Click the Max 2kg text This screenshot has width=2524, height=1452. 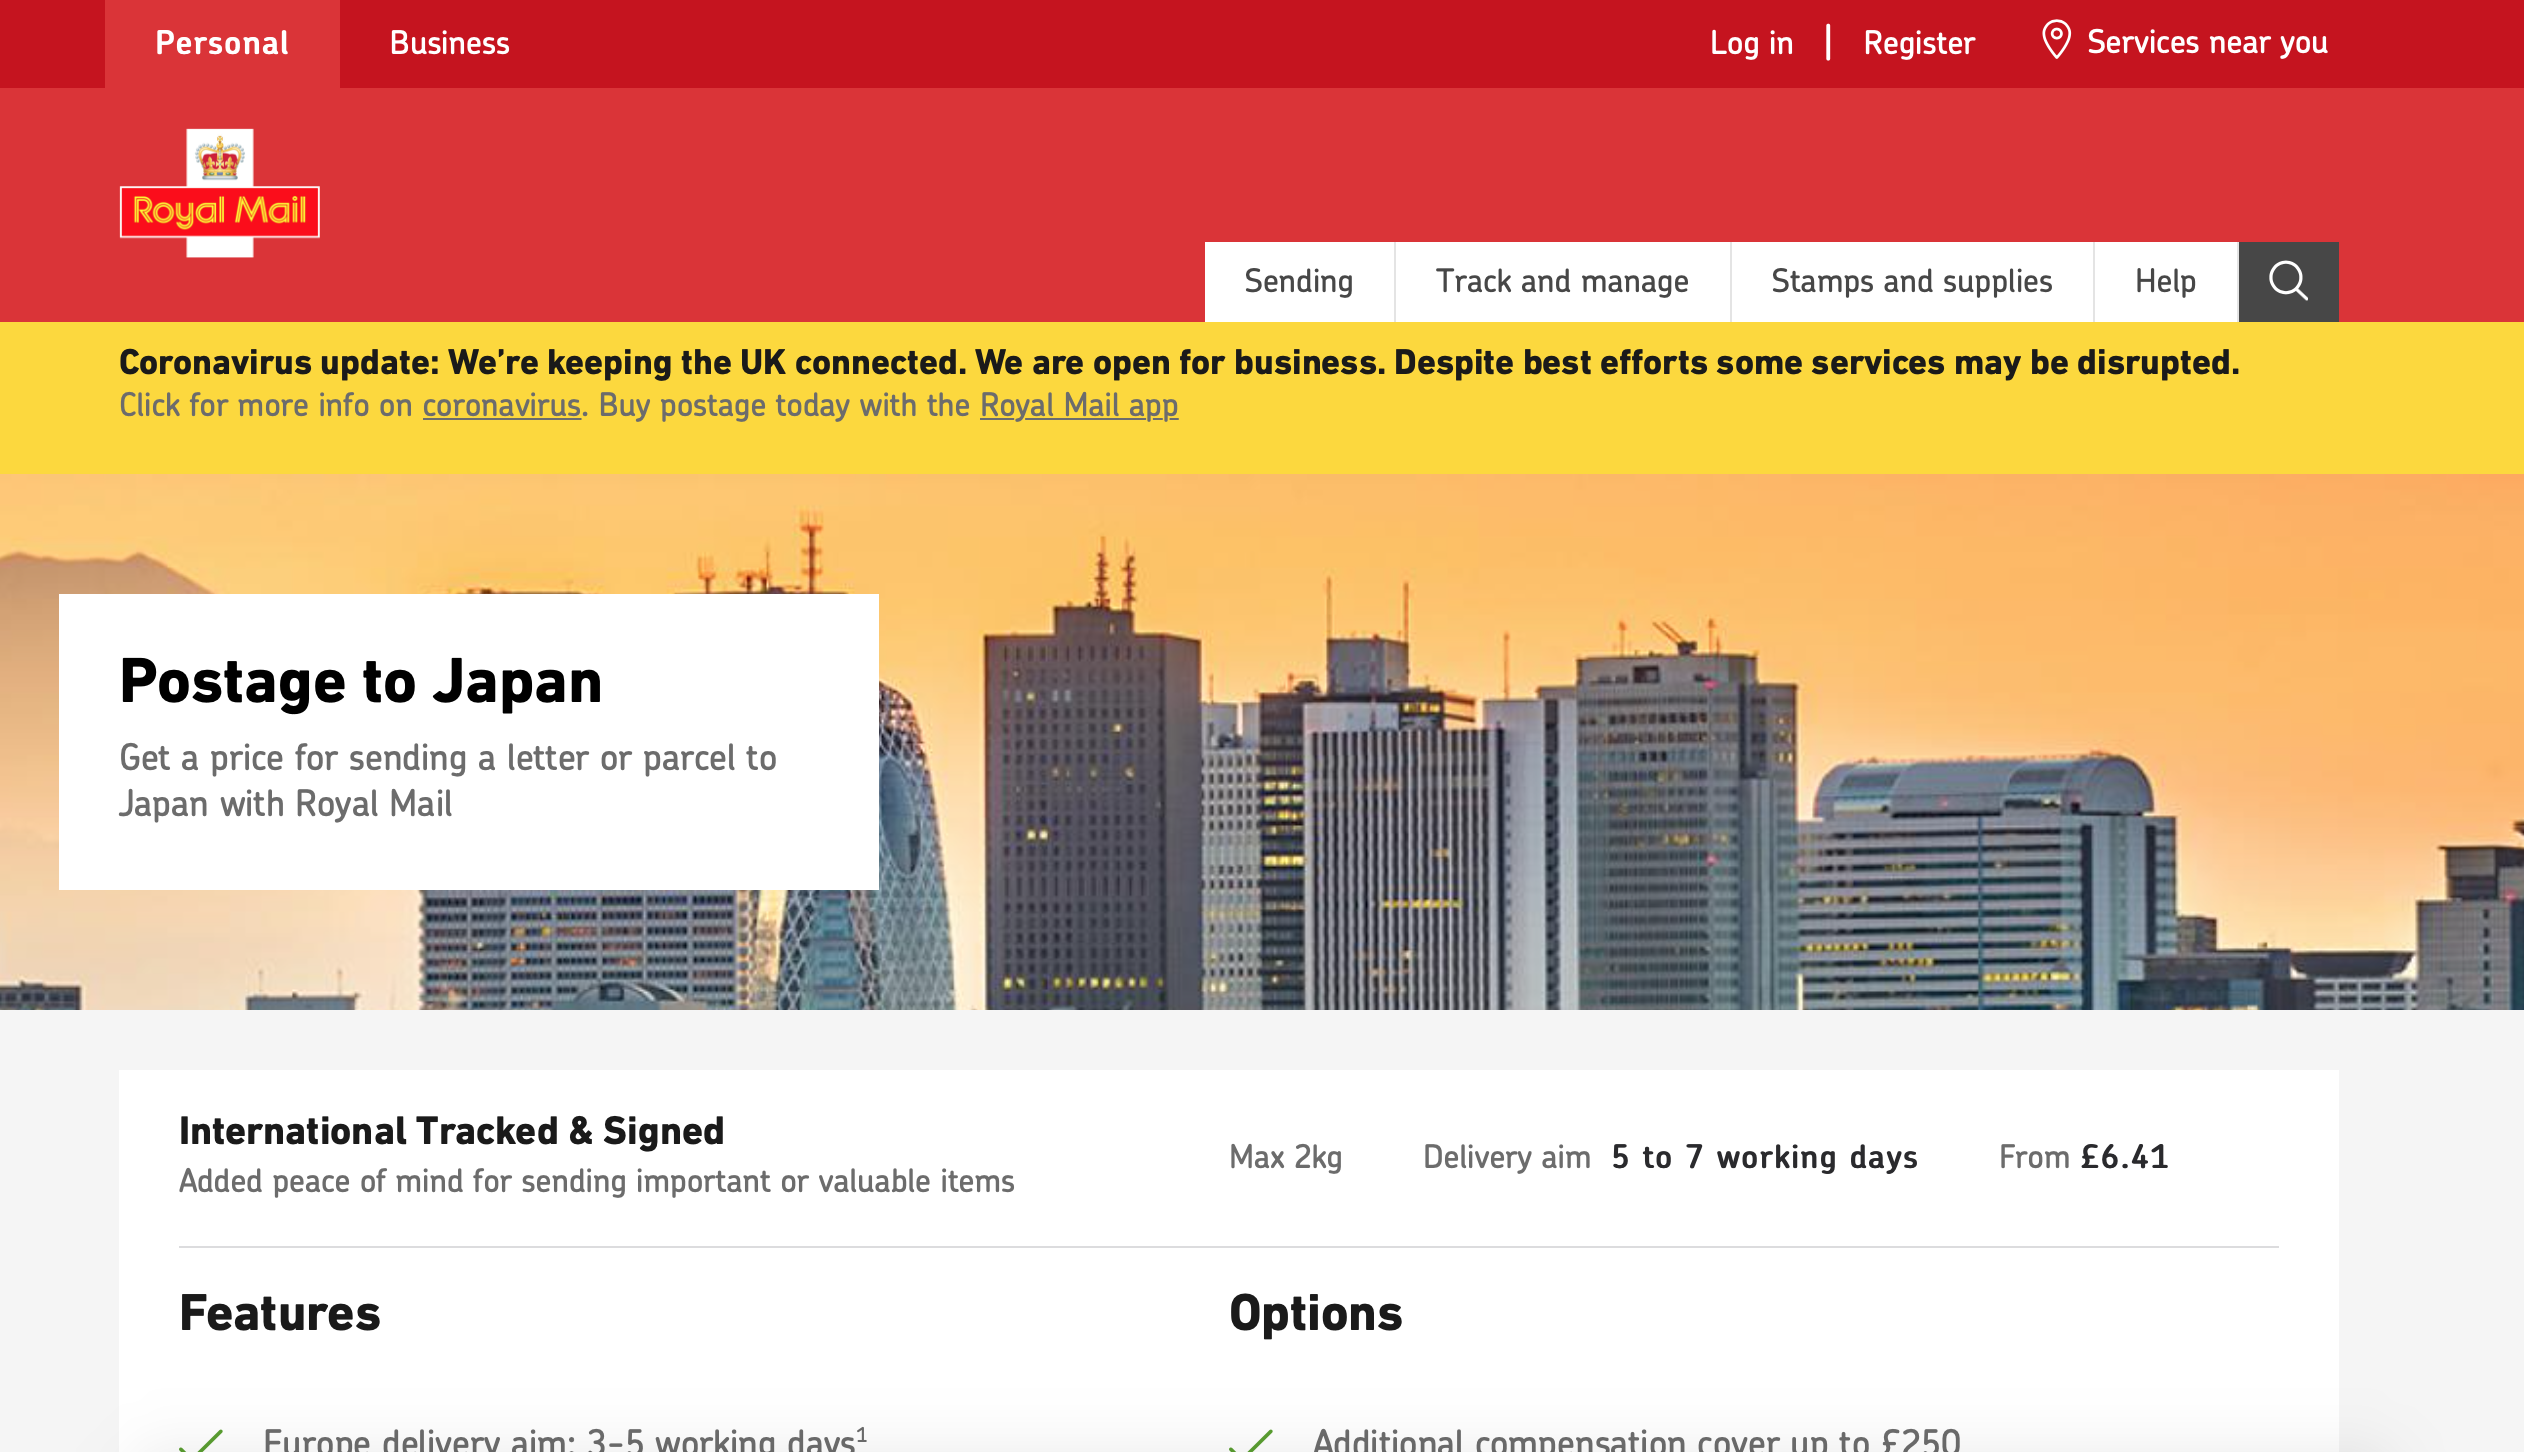click(x=1286, y=1157)
